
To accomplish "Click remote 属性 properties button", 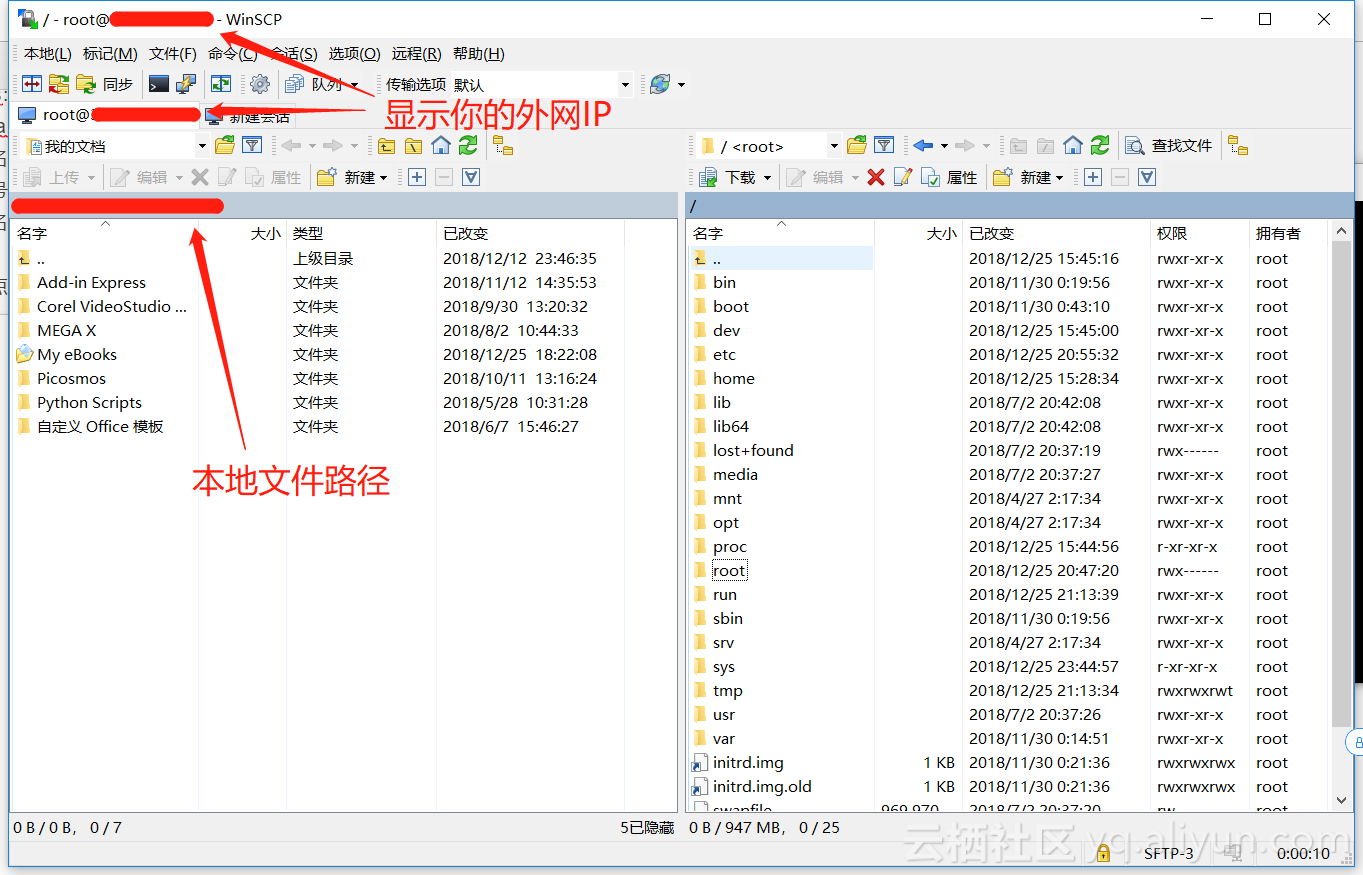I will pyautogui.click(x=950, y=177).
